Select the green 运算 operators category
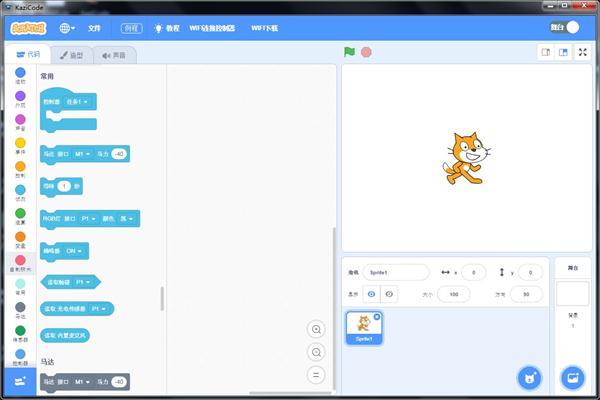 (20, 216)
